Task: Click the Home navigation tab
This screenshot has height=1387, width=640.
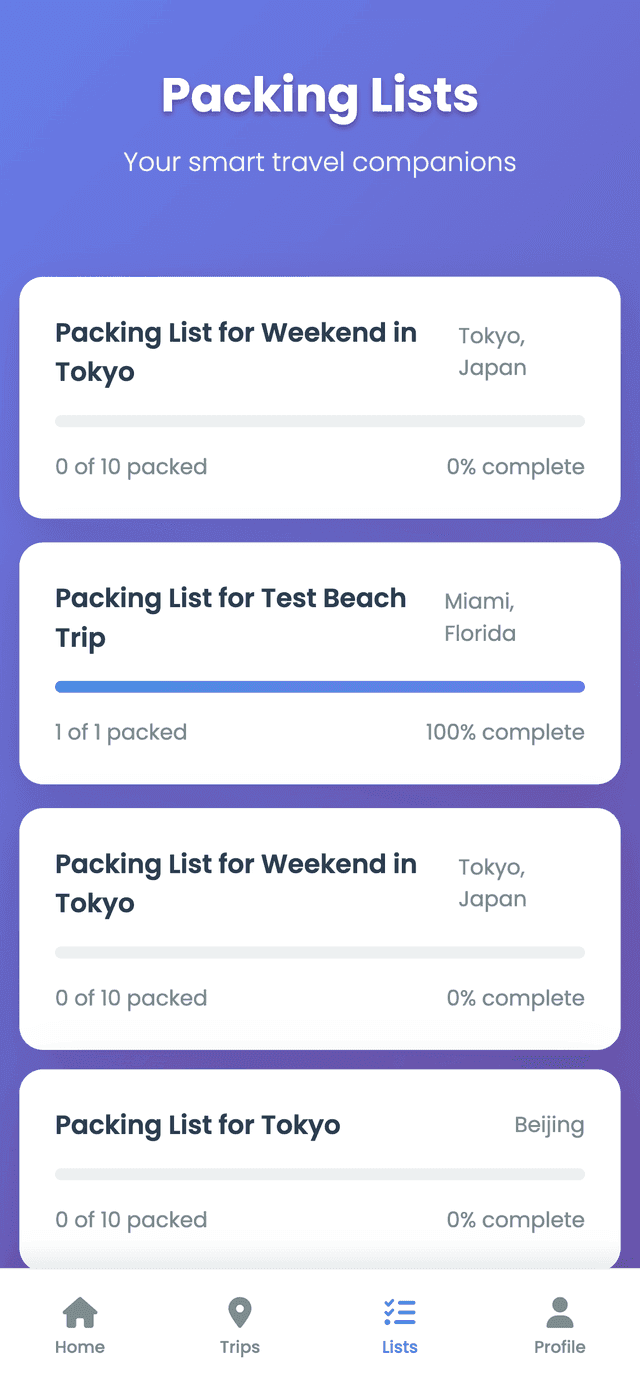Action: tap(80, 1347)
